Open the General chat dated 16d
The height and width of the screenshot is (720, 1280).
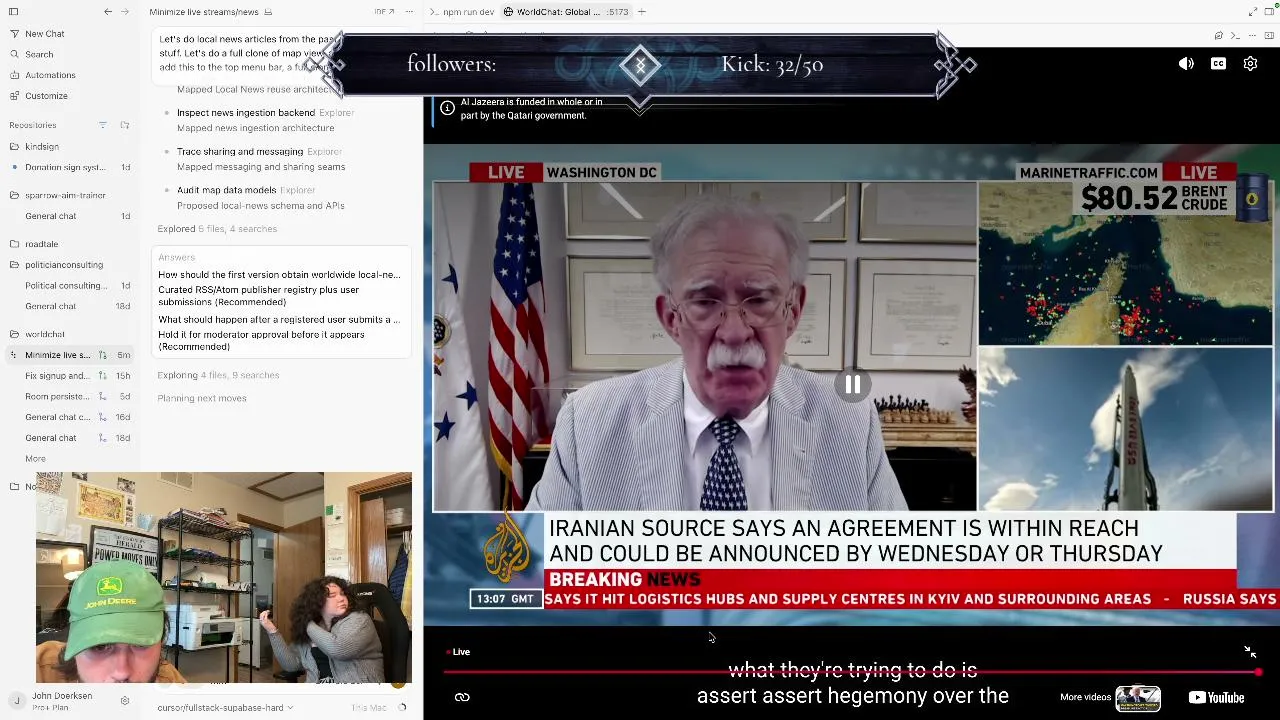(x=70, y=417)
